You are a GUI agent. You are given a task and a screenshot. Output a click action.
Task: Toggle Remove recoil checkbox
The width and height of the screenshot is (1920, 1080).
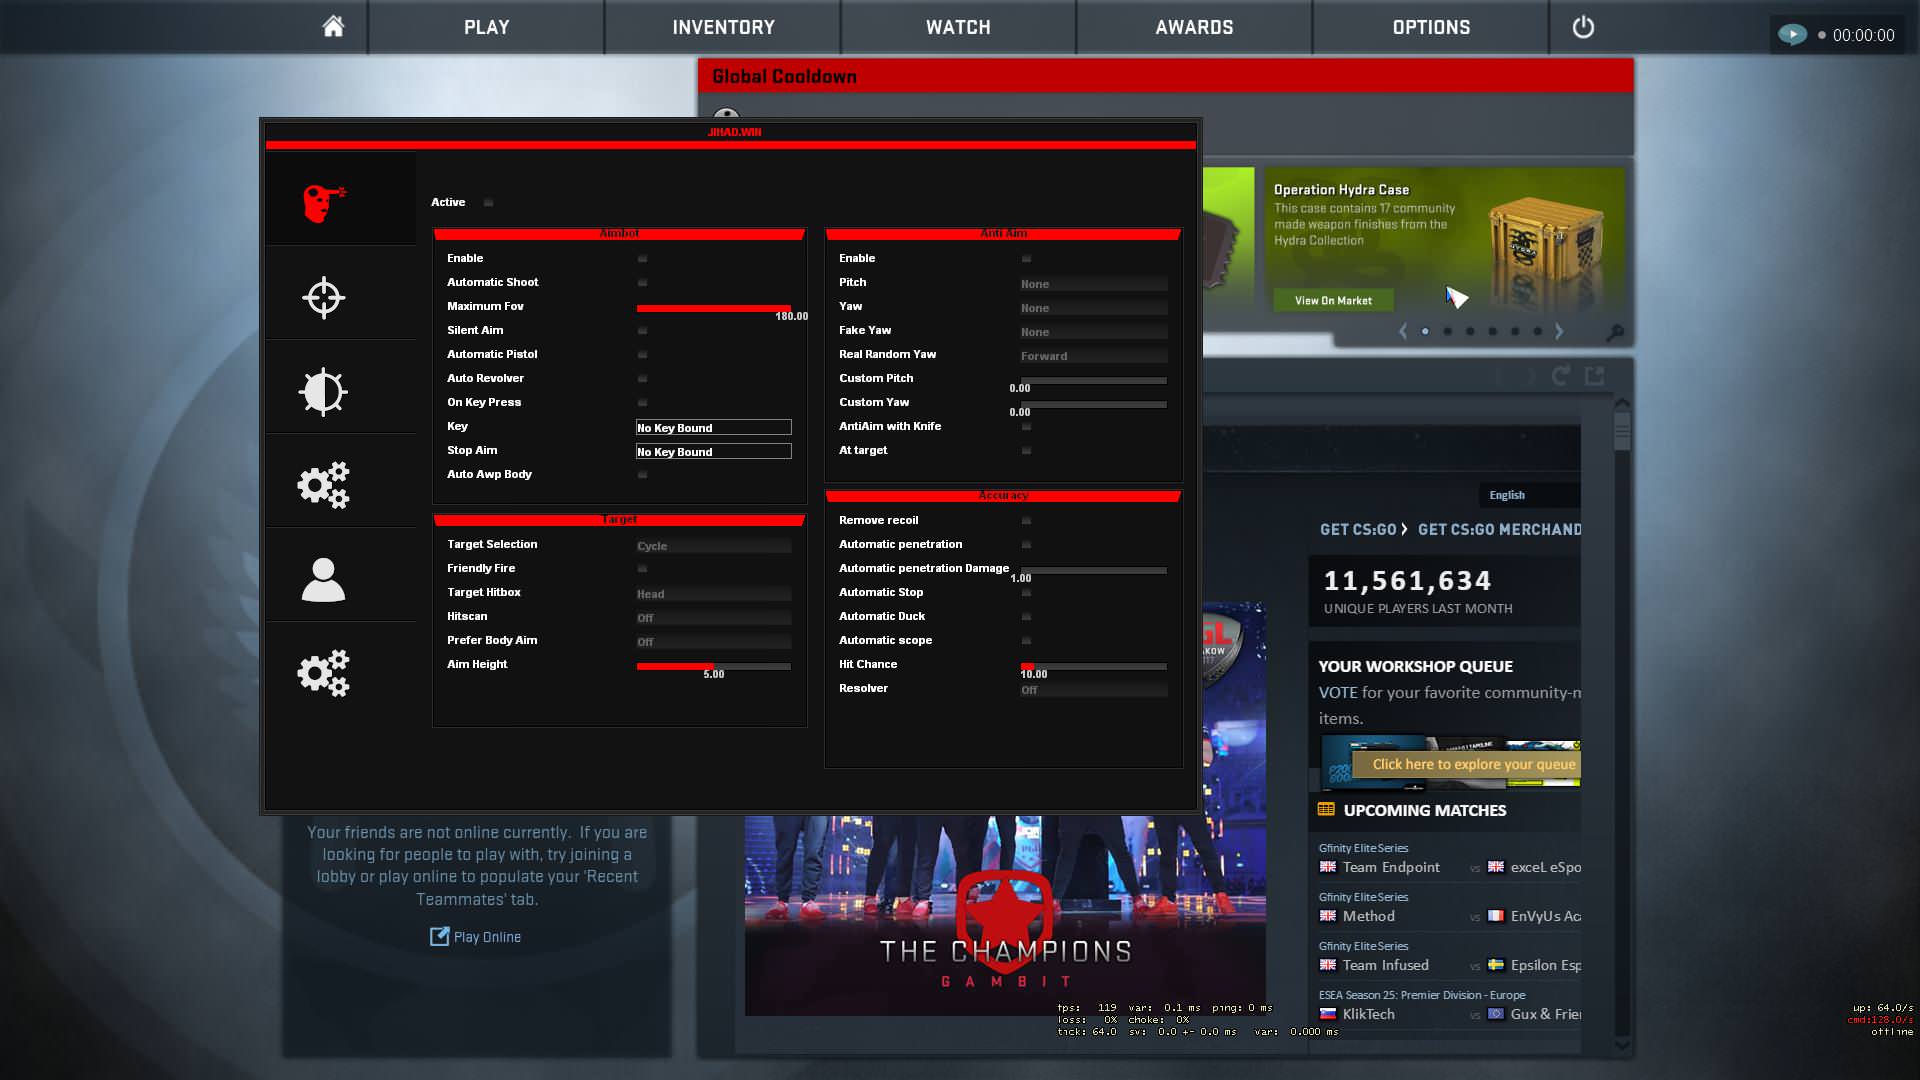(1026, 521)
